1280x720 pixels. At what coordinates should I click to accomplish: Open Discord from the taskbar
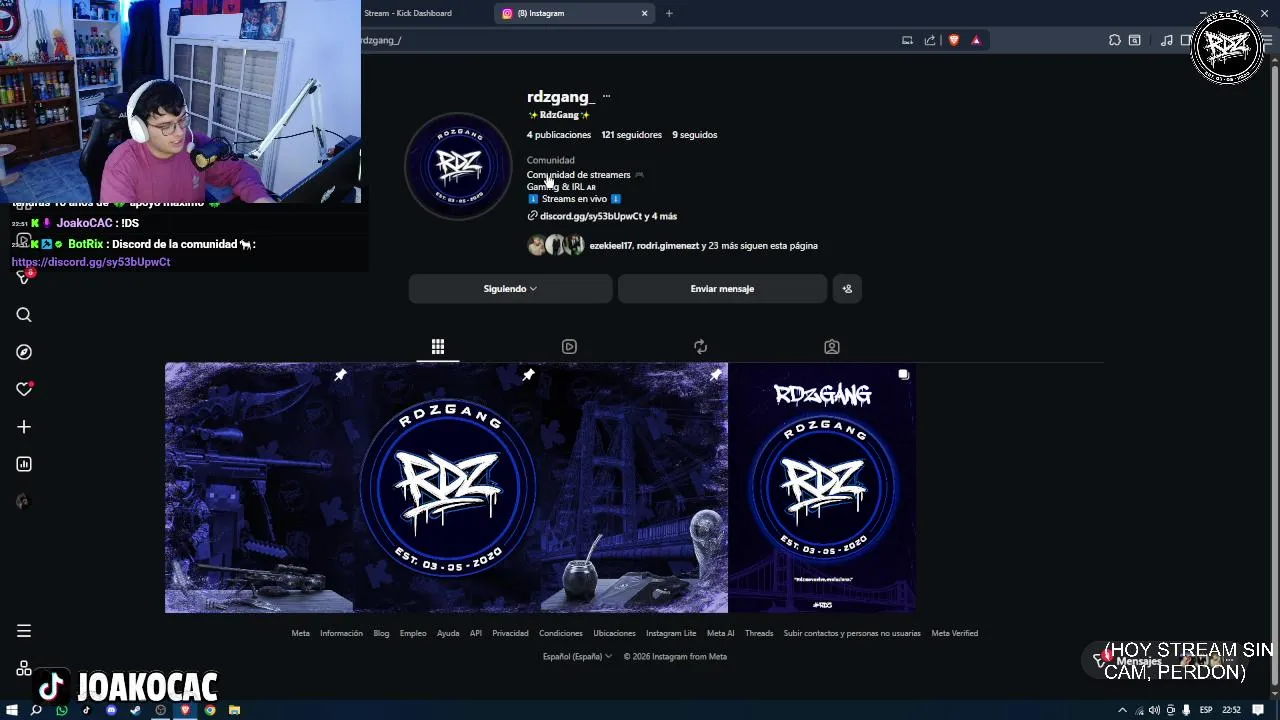(x=111, y=710)
